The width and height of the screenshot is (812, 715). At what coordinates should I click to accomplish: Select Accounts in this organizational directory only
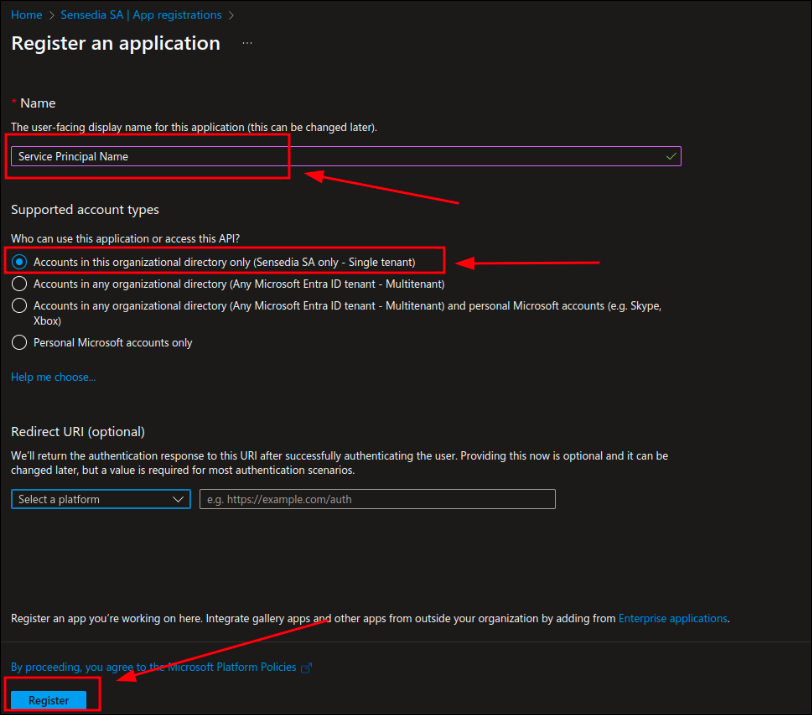pos(19,261)
